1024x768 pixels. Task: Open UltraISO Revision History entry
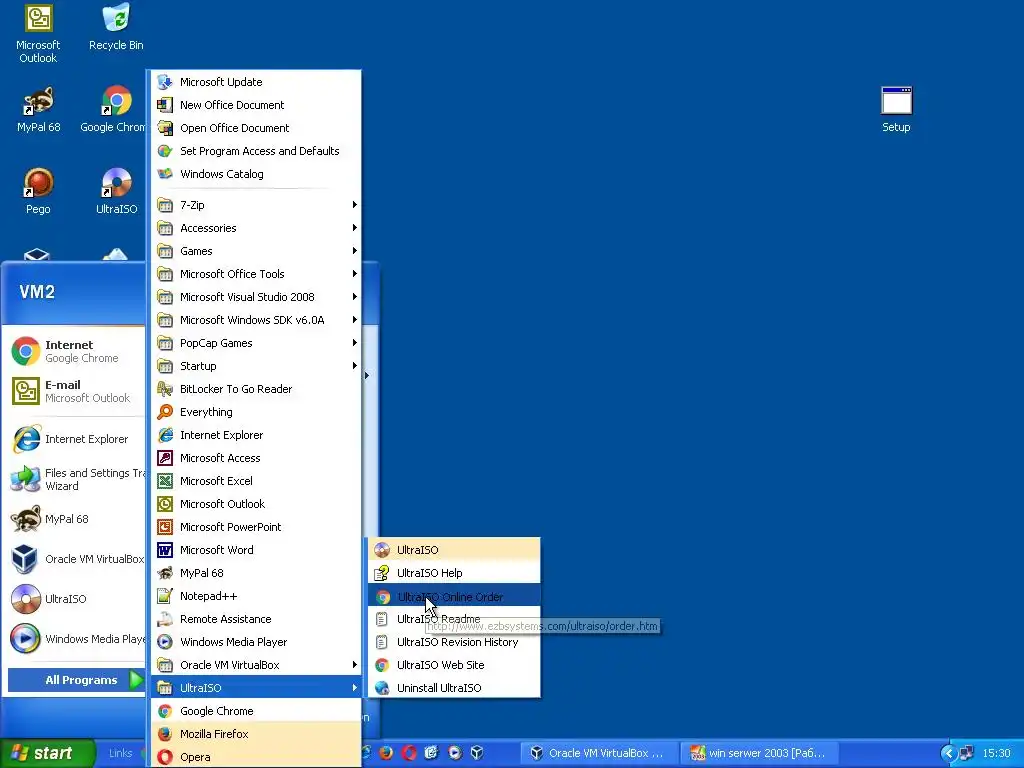(x=455, y=642)
